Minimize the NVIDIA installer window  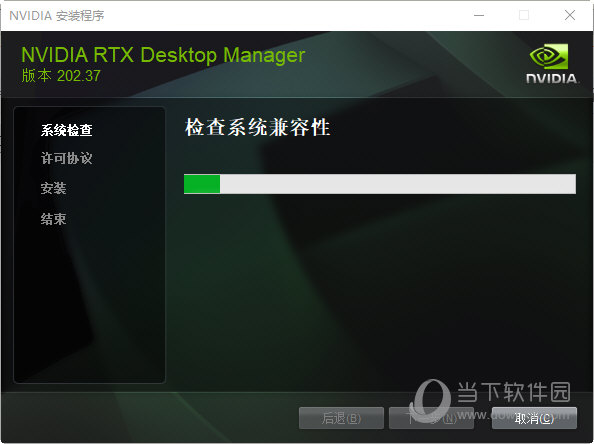pyautogui.click(x=479, y=16)
